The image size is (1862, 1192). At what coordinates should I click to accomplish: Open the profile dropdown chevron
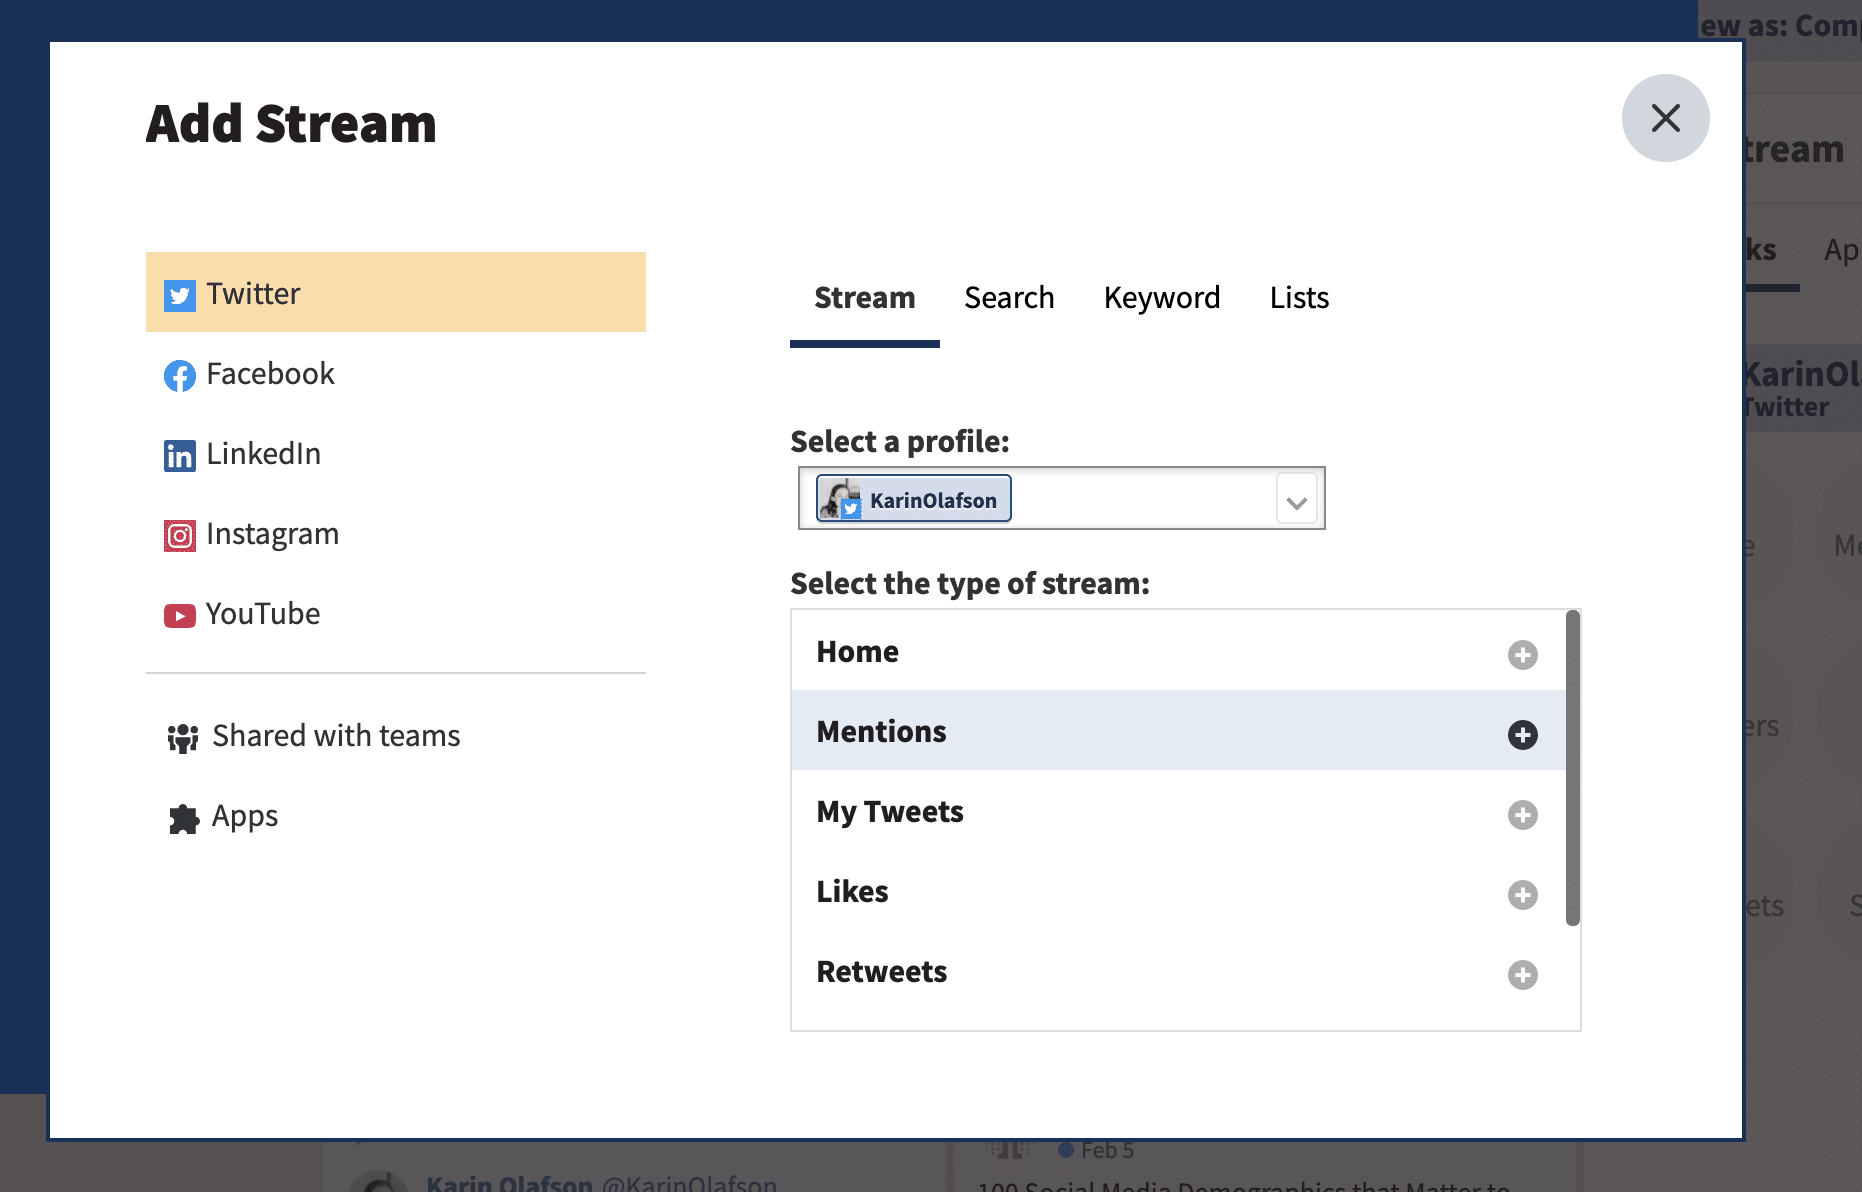coord(1297,501)
